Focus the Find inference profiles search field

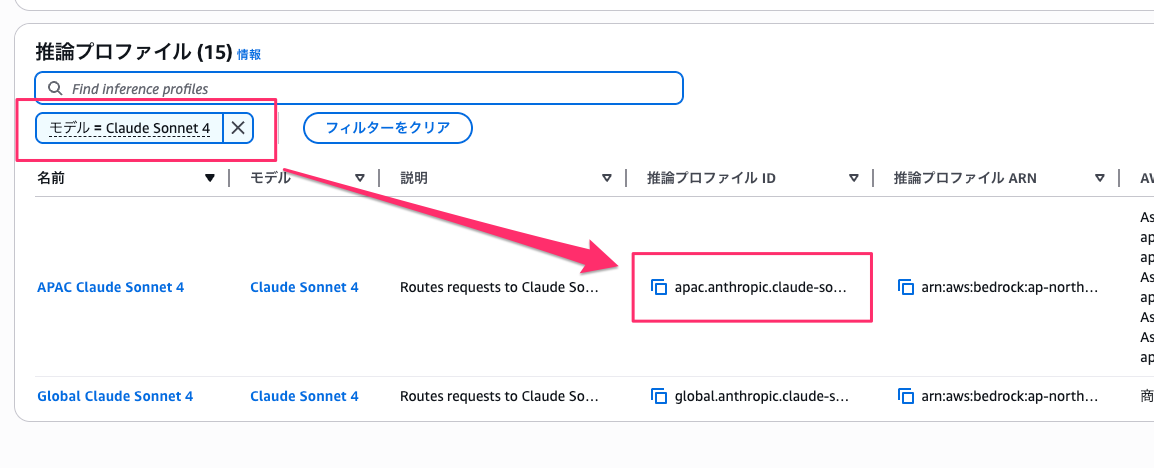pyautogui.click(x=359, y=88)
